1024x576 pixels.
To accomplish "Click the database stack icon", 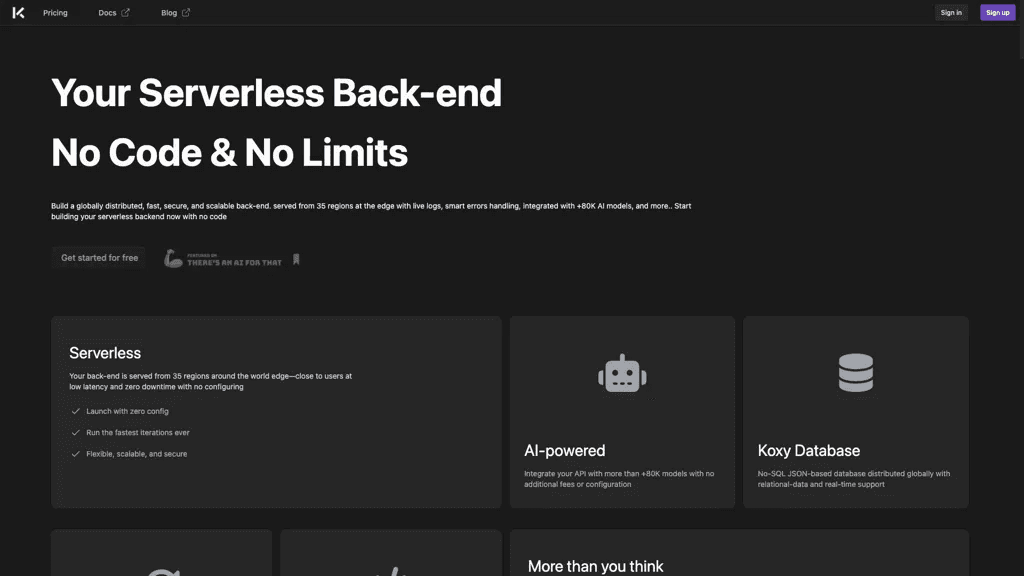I will (x=856, y=373).
